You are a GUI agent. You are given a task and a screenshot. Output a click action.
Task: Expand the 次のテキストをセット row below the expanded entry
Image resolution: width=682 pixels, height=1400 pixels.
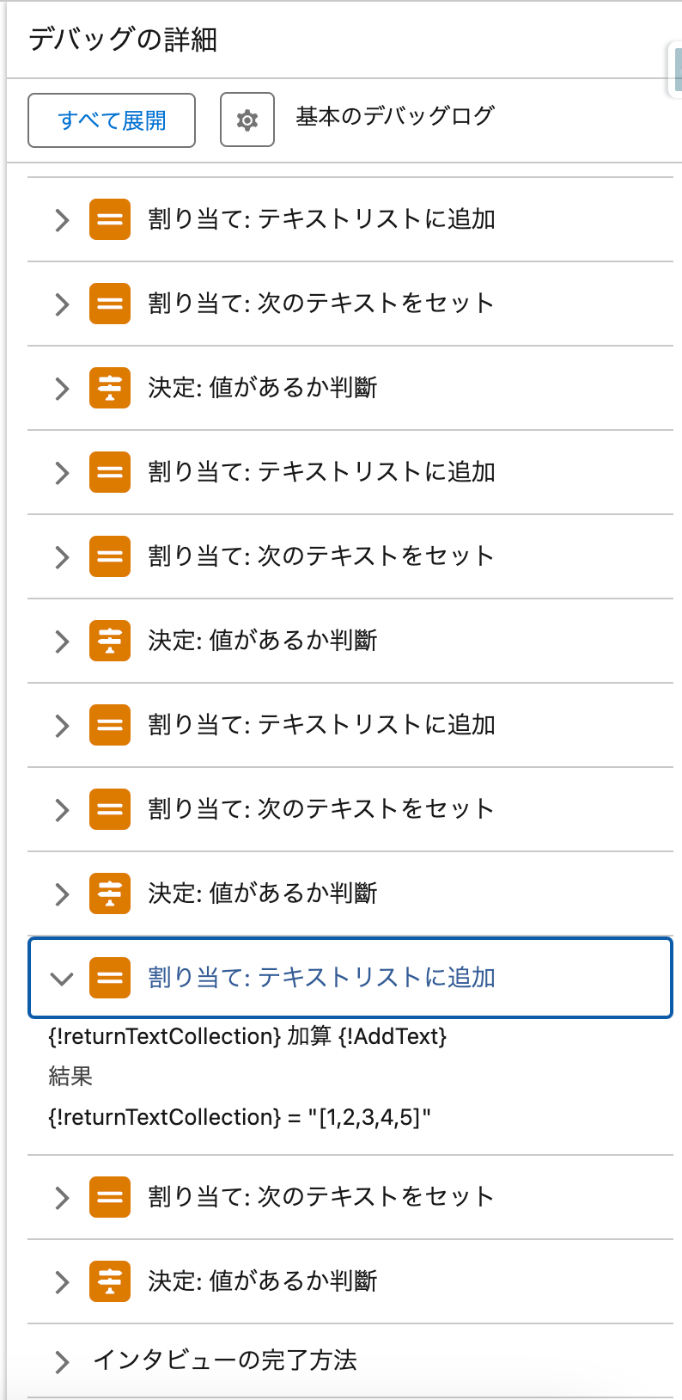coord(62,1197)
